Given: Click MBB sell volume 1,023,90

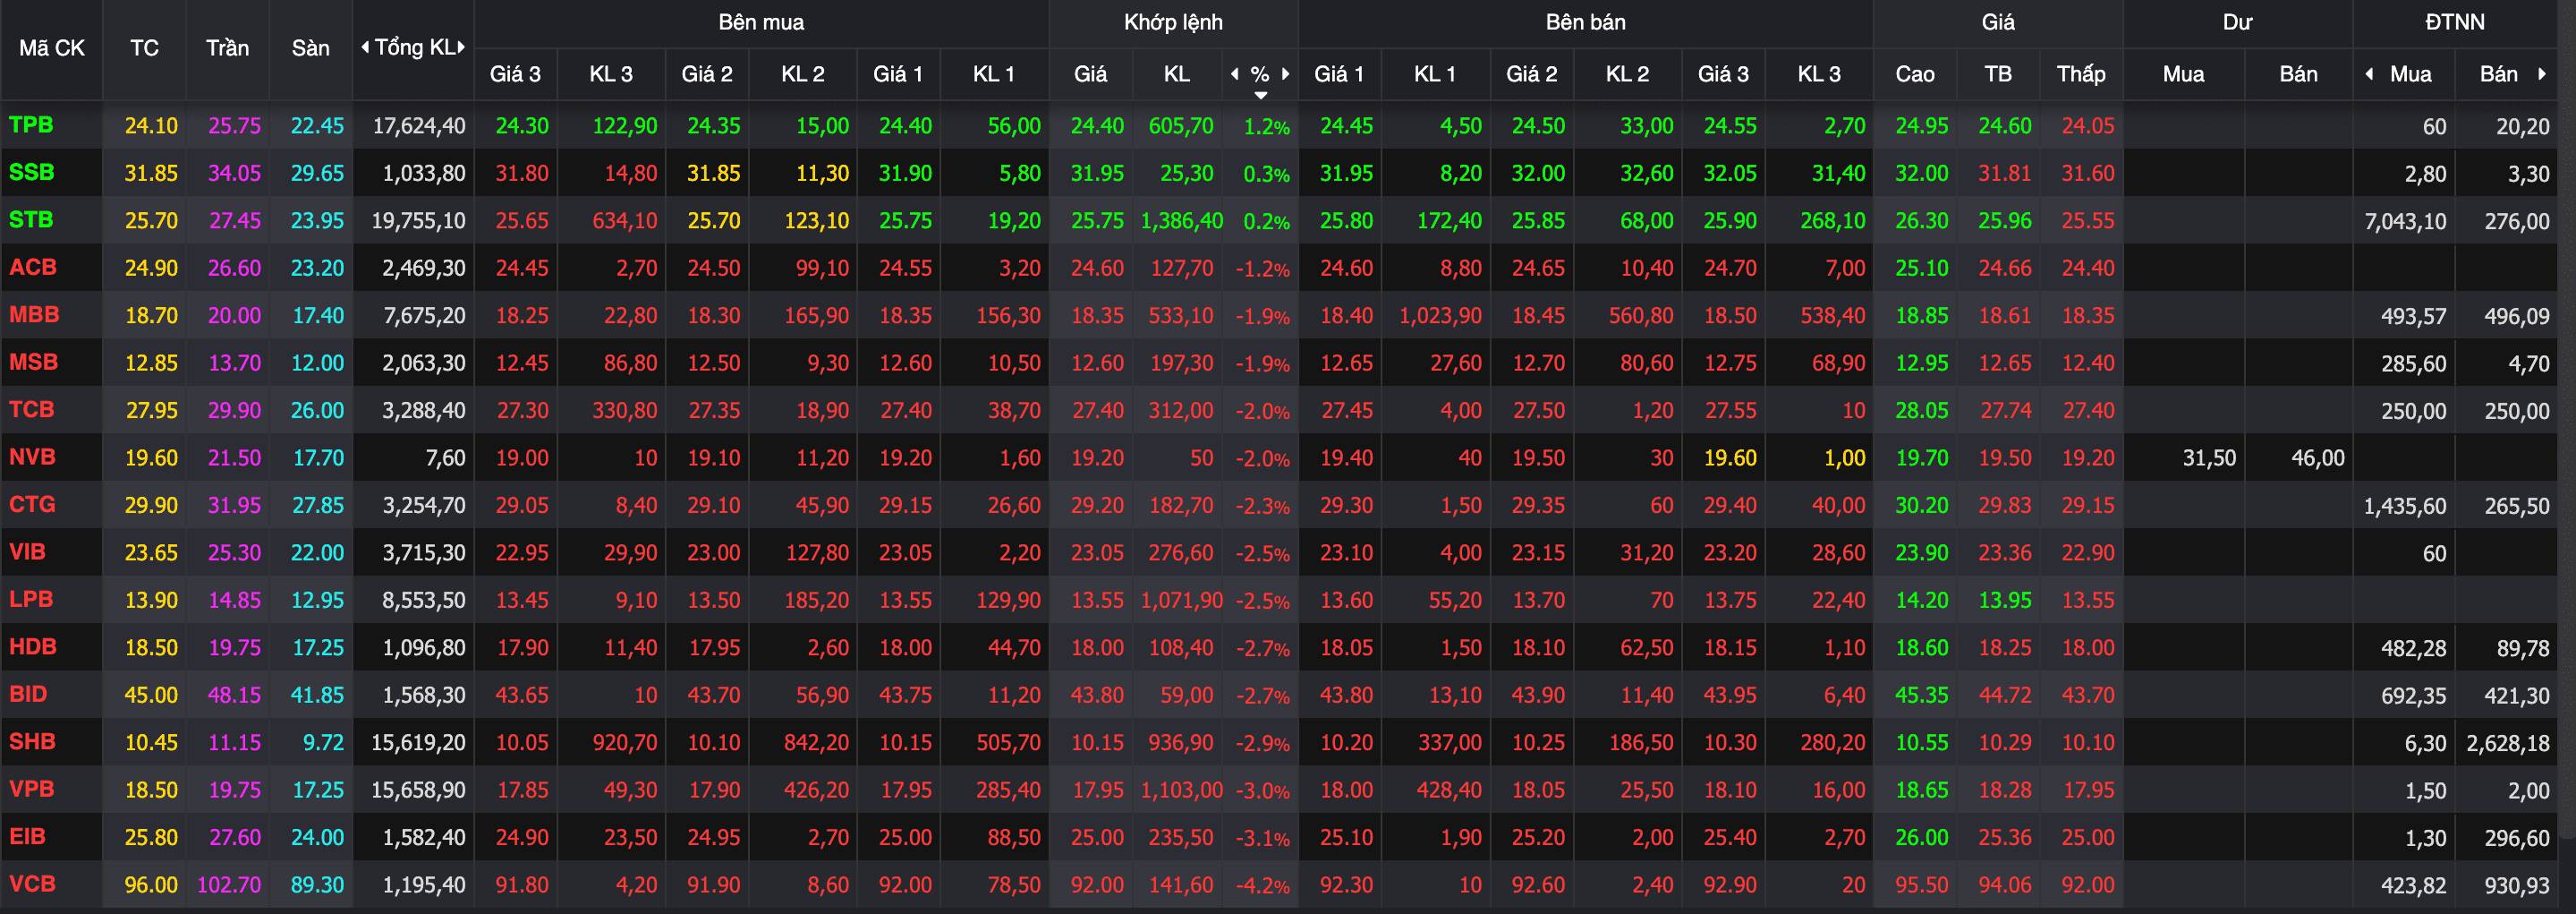Looking at the screenshot, I should (1440, 316).
